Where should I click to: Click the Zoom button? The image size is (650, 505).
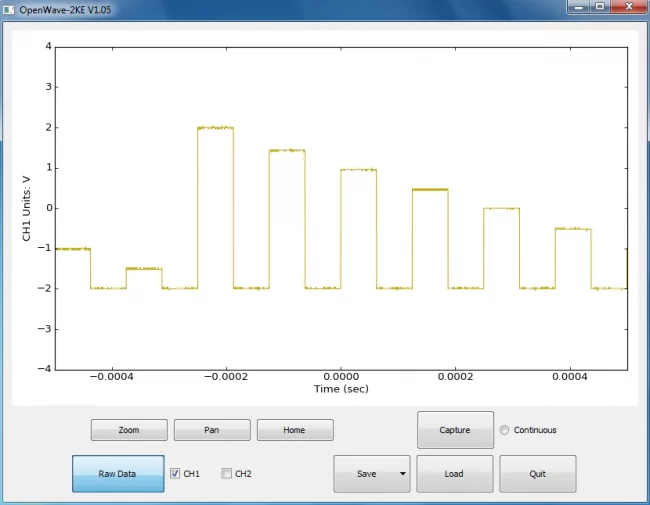(x=129, y=430)
